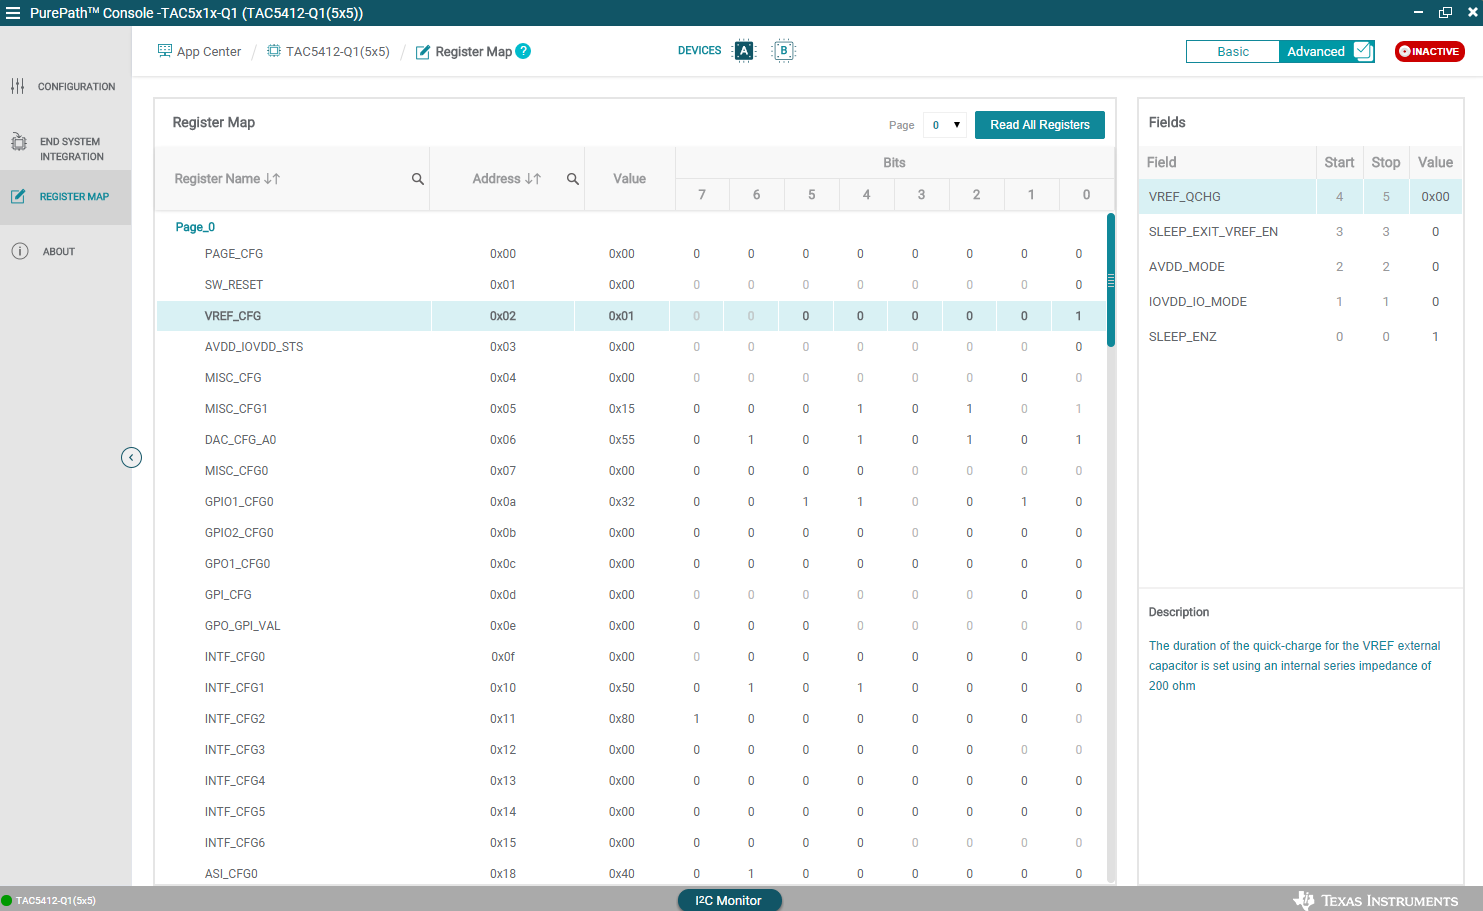Screen dimensions: 1483x911
Task: Sort by Register Name arrows
Action: tap(272, 179)
